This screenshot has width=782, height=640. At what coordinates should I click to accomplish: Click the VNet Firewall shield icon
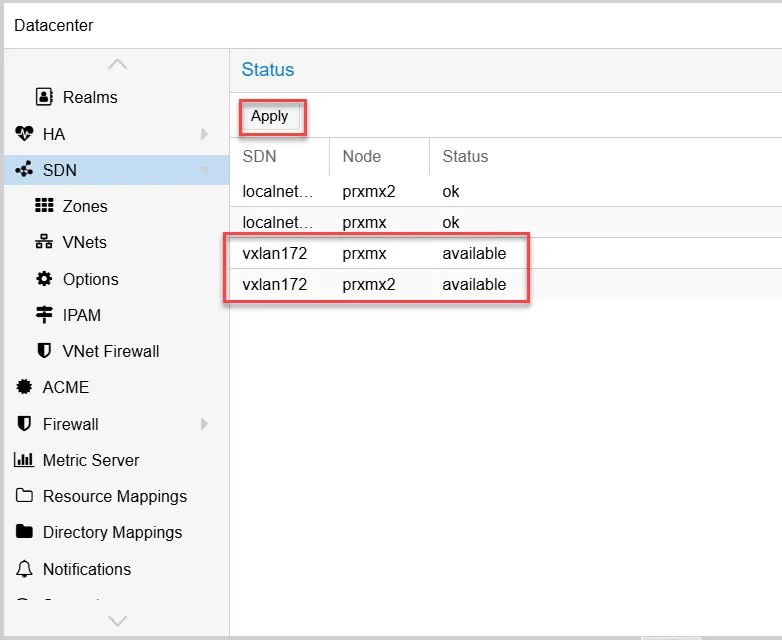tap(44, 351)
